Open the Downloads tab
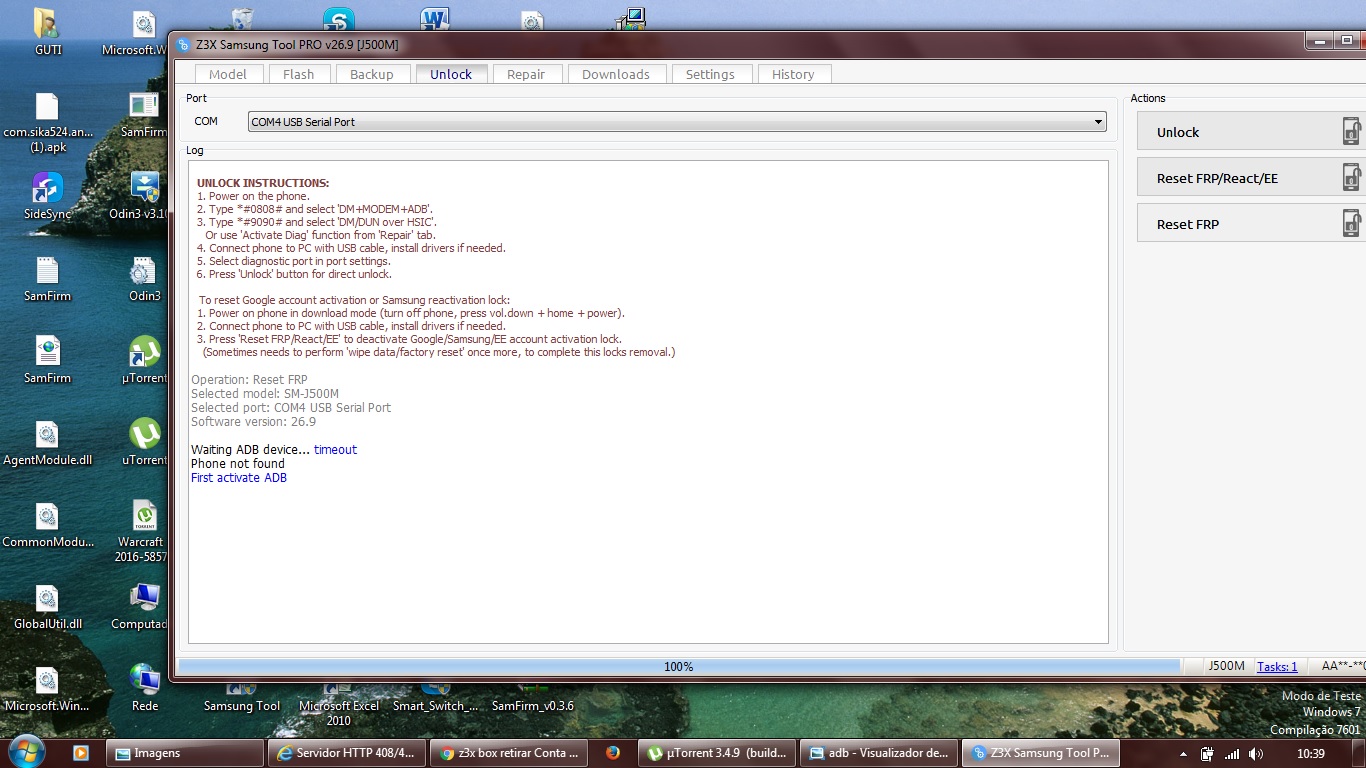The width and height of the screenshot is (1366, 768). click(x=615, y=74)
